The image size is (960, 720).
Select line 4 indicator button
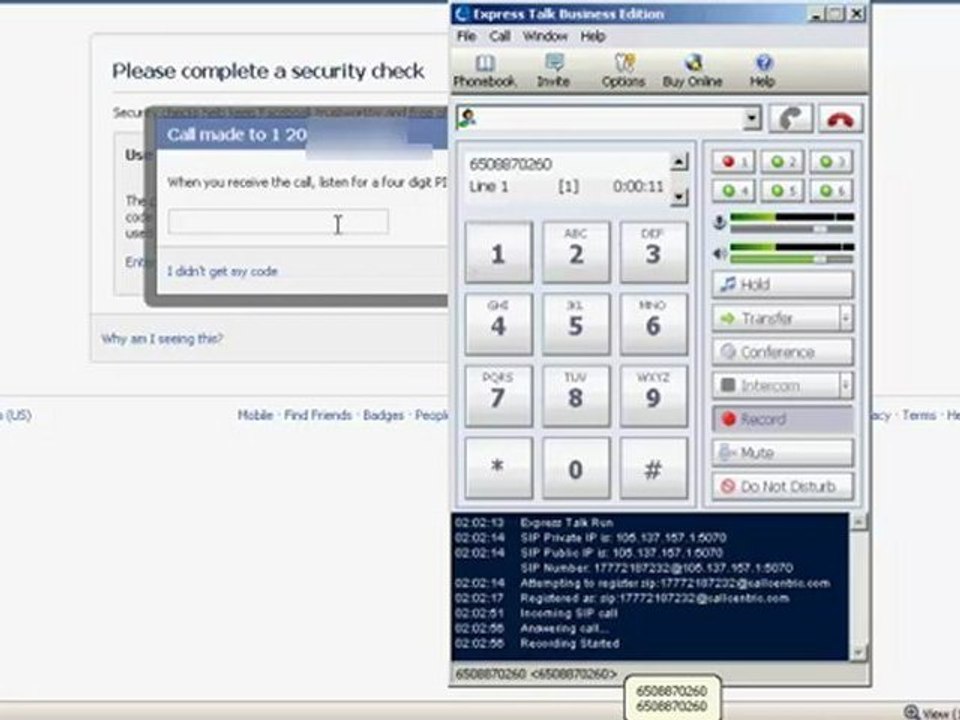tap(733, 191)
